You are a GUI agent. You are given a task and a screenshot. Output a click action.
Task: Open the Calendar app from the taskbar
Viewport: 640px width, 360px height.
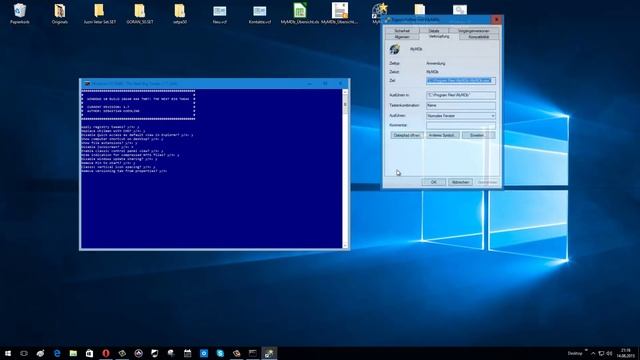point(187,353)
